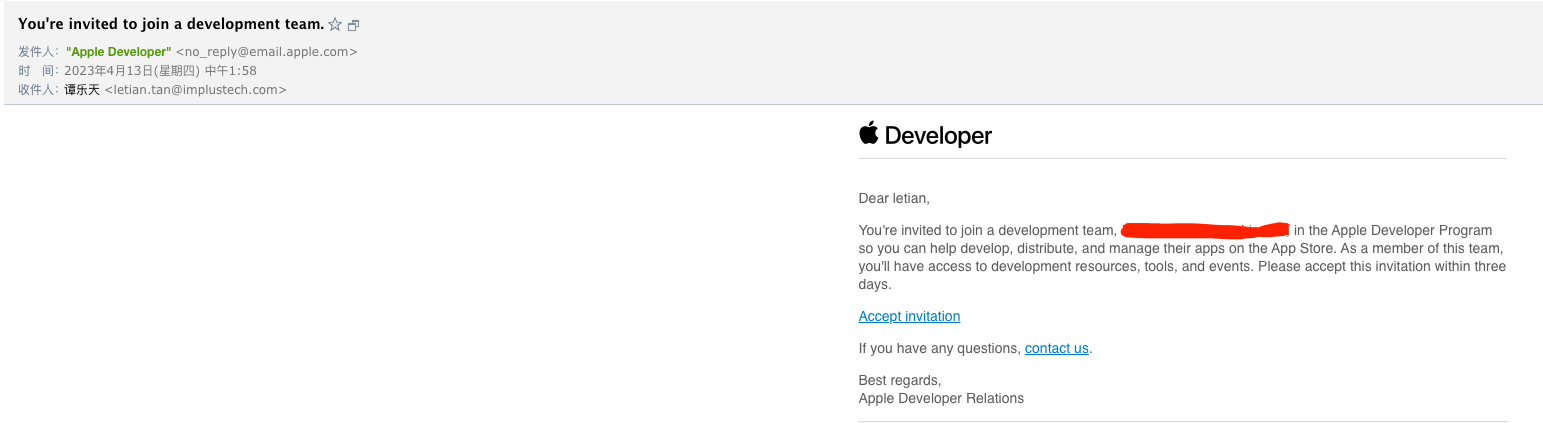Click the 发件人 label

coord(39,51)
